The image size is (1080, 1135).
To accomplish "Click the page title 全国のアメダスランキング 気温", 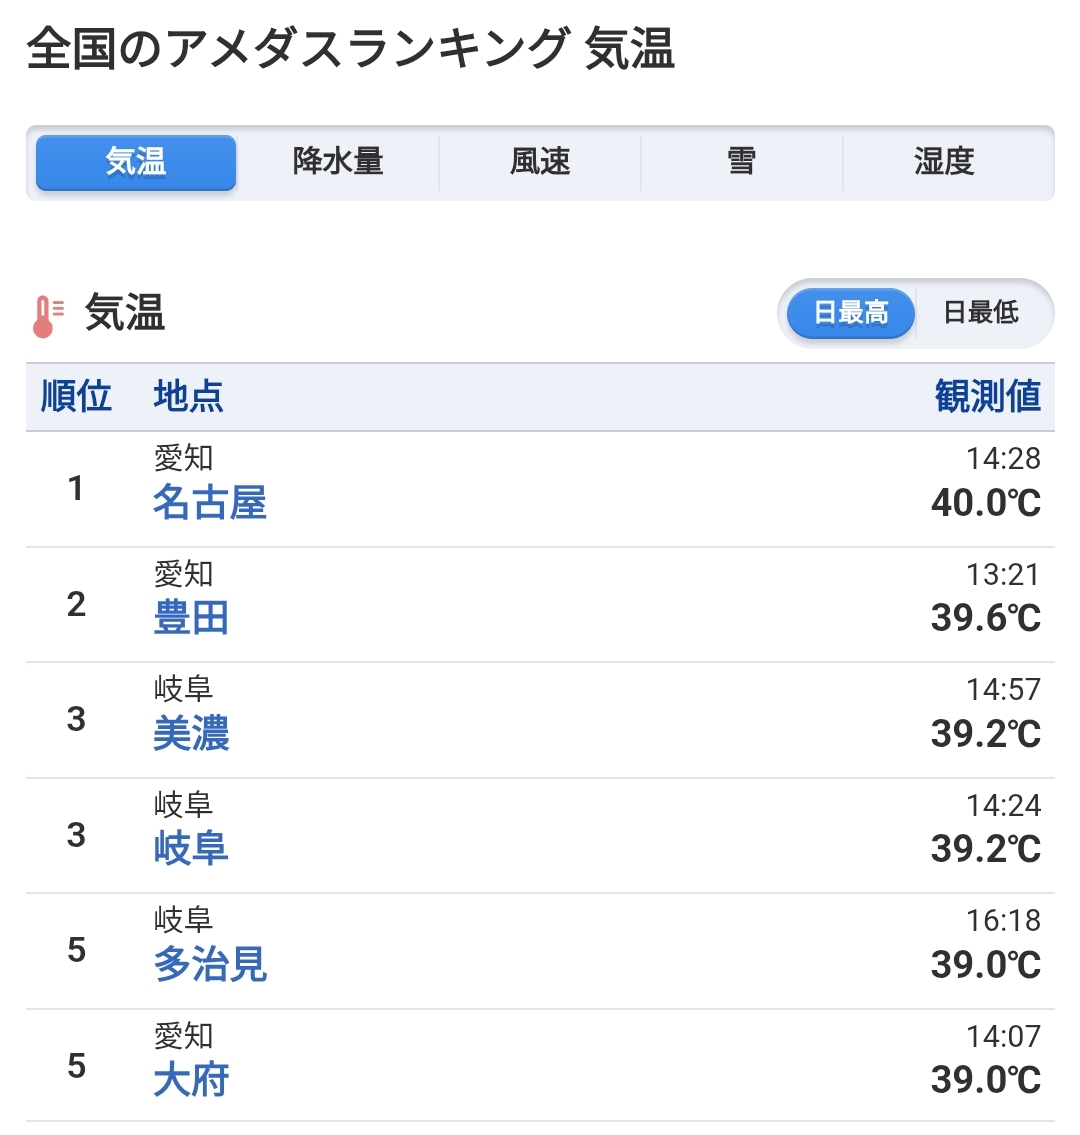I will coord(351,50).
